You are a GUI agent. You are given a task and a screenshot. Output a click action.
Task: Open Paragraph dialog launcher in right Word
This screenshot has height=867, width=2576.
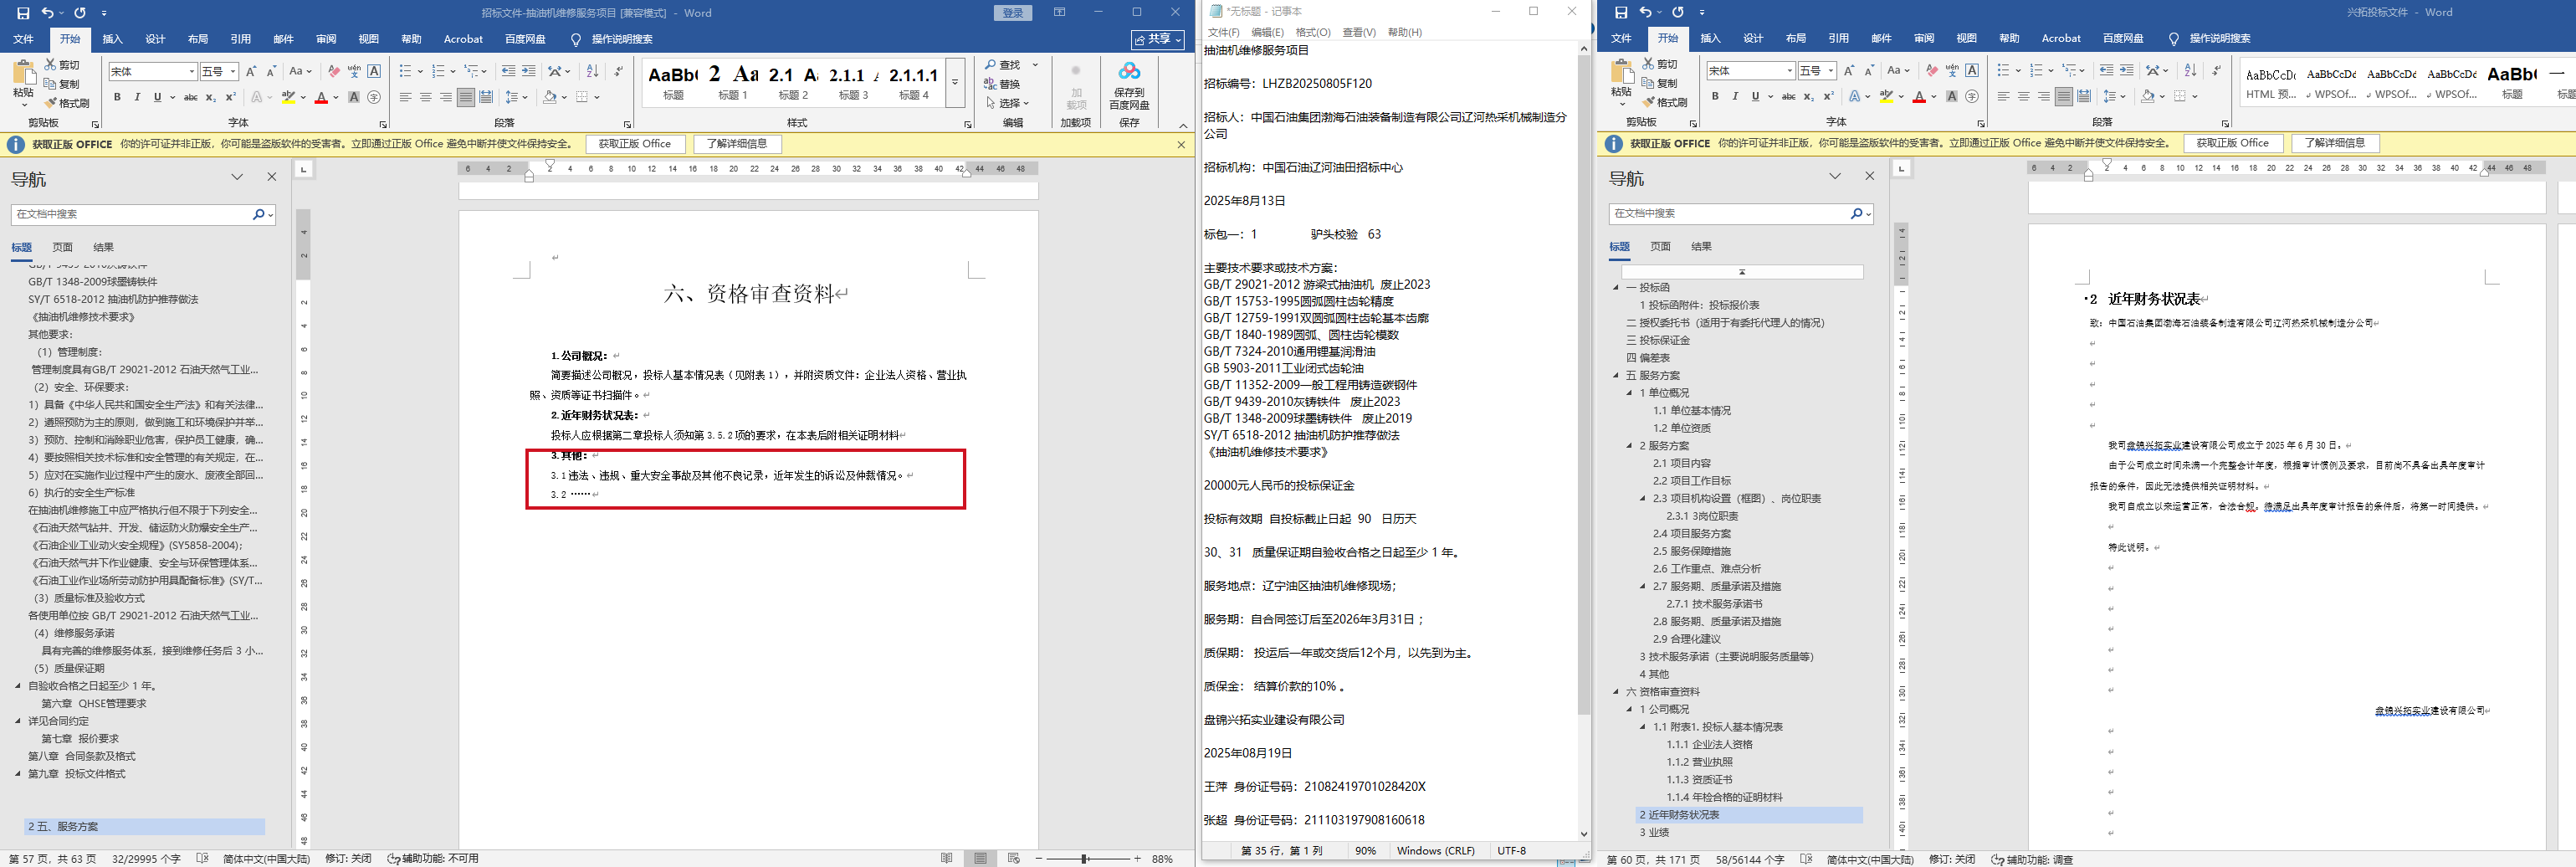point(2226,123)
